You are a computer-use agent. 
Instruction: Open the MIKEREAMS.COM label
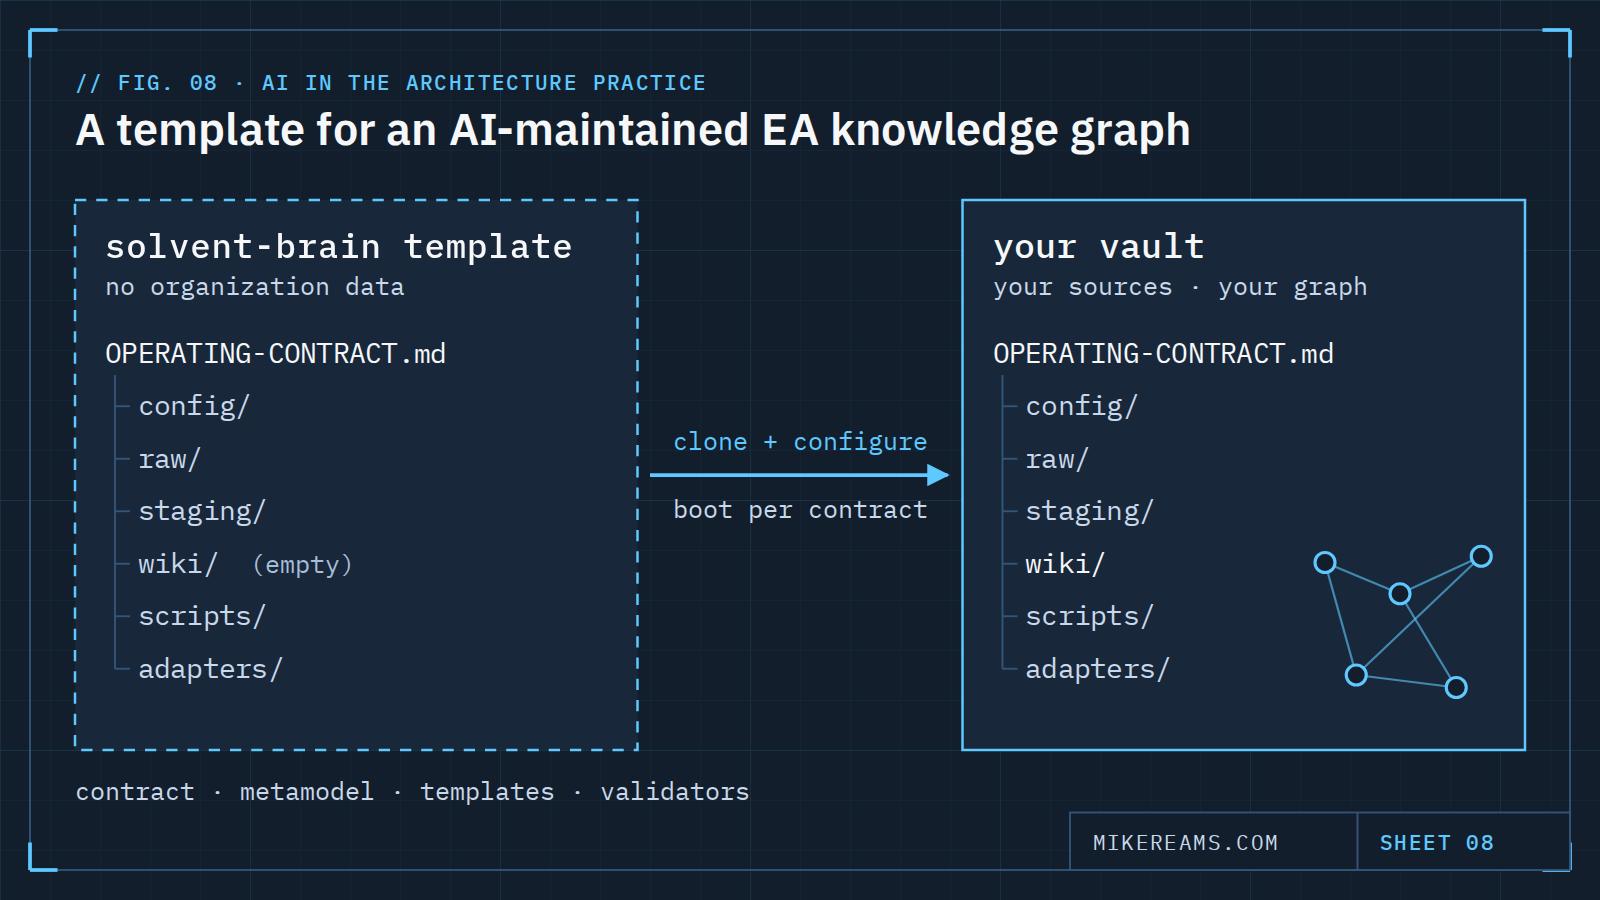(x=1185, y=843)
